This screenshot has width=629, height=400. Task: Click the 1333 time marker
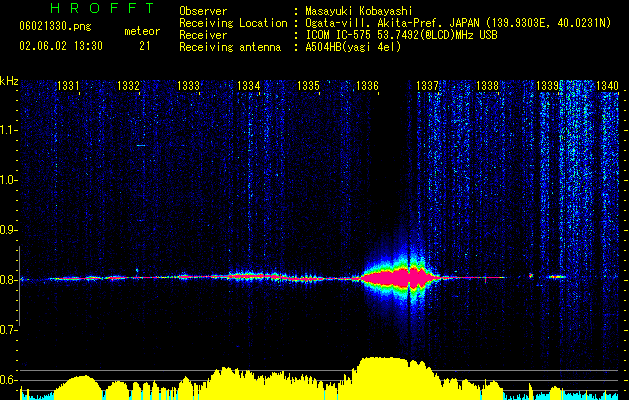pyautogui.click(x=188, y=85)
